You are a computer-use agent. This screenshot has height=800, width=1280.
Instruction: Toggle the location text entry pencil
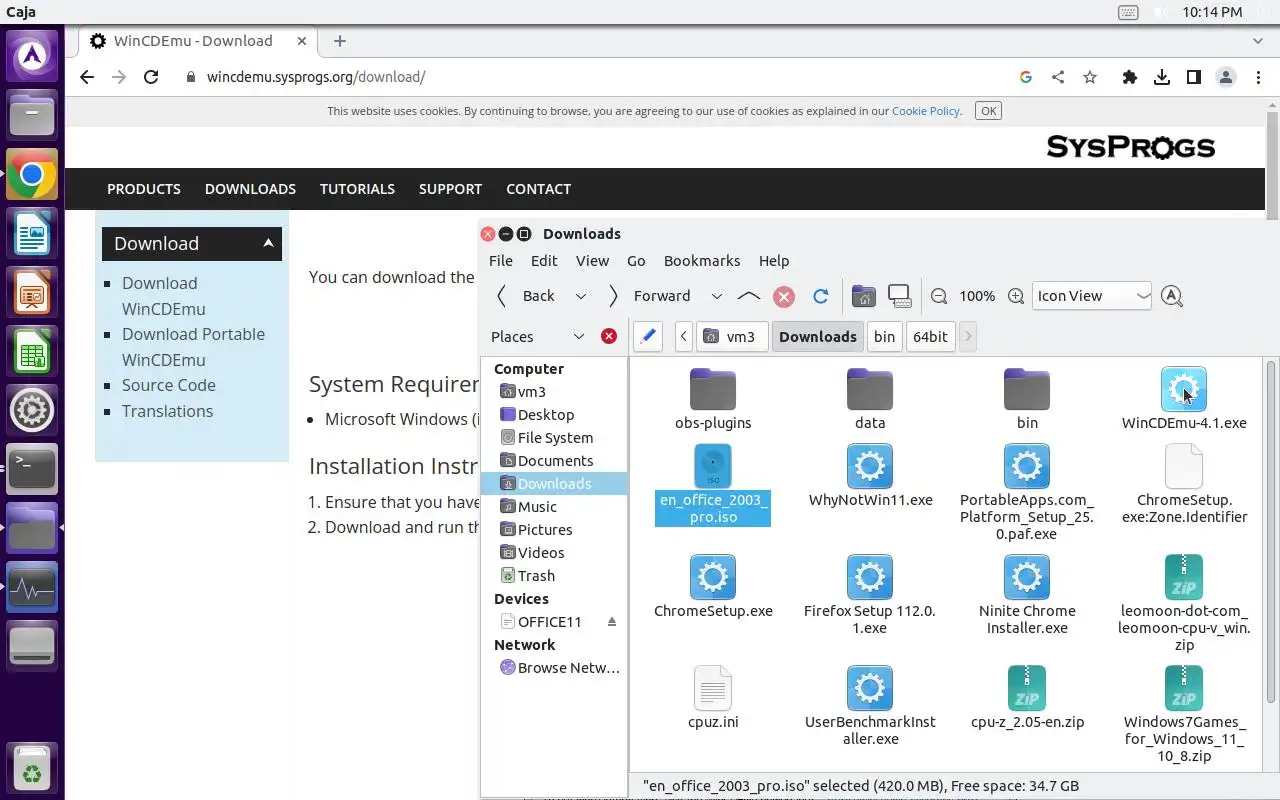[648, 336]
